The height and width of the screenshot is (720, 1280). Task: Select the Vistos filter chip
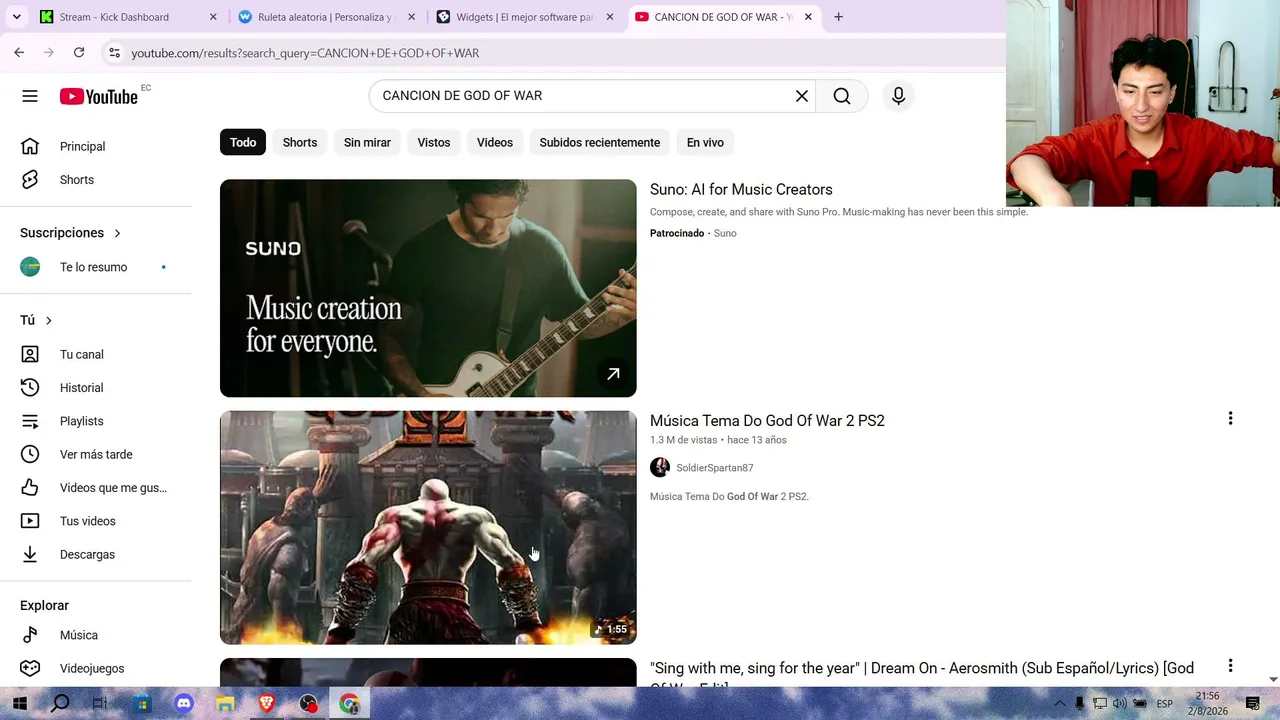point(434,142)
